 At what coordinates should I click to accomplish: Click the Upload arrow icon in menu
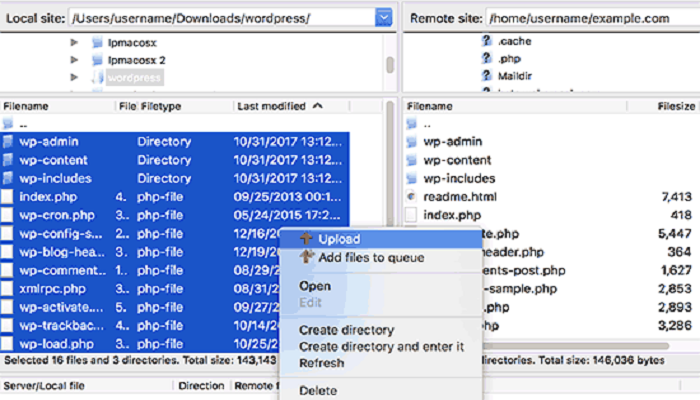click(x=306, y=238)
